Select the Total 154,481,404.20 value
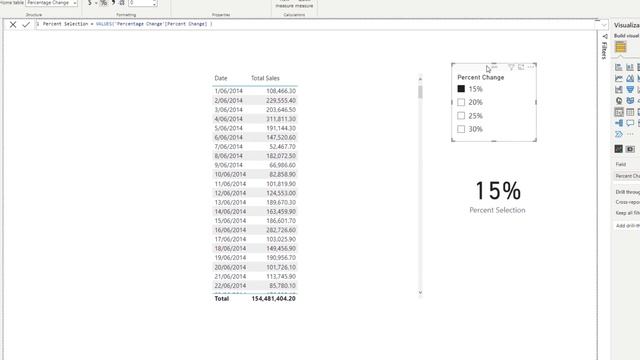The image size is (640, 360). click(x=273, y=298)
